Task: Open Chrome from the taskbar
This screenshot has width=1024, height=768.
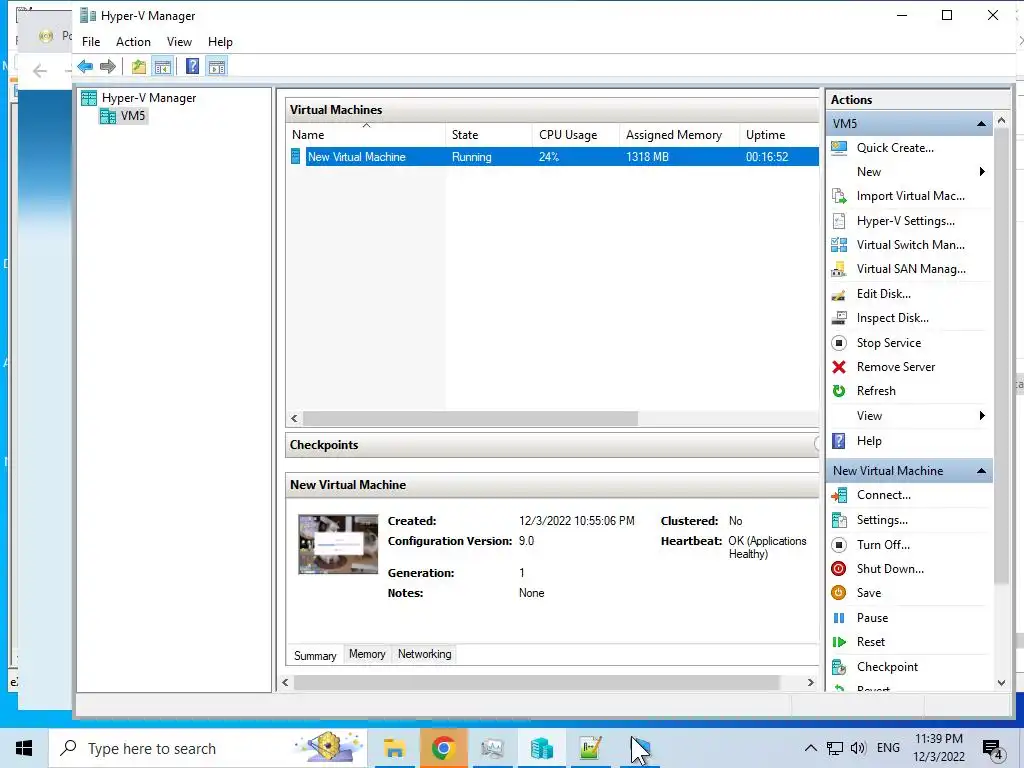Action: (x=443, y=748)
